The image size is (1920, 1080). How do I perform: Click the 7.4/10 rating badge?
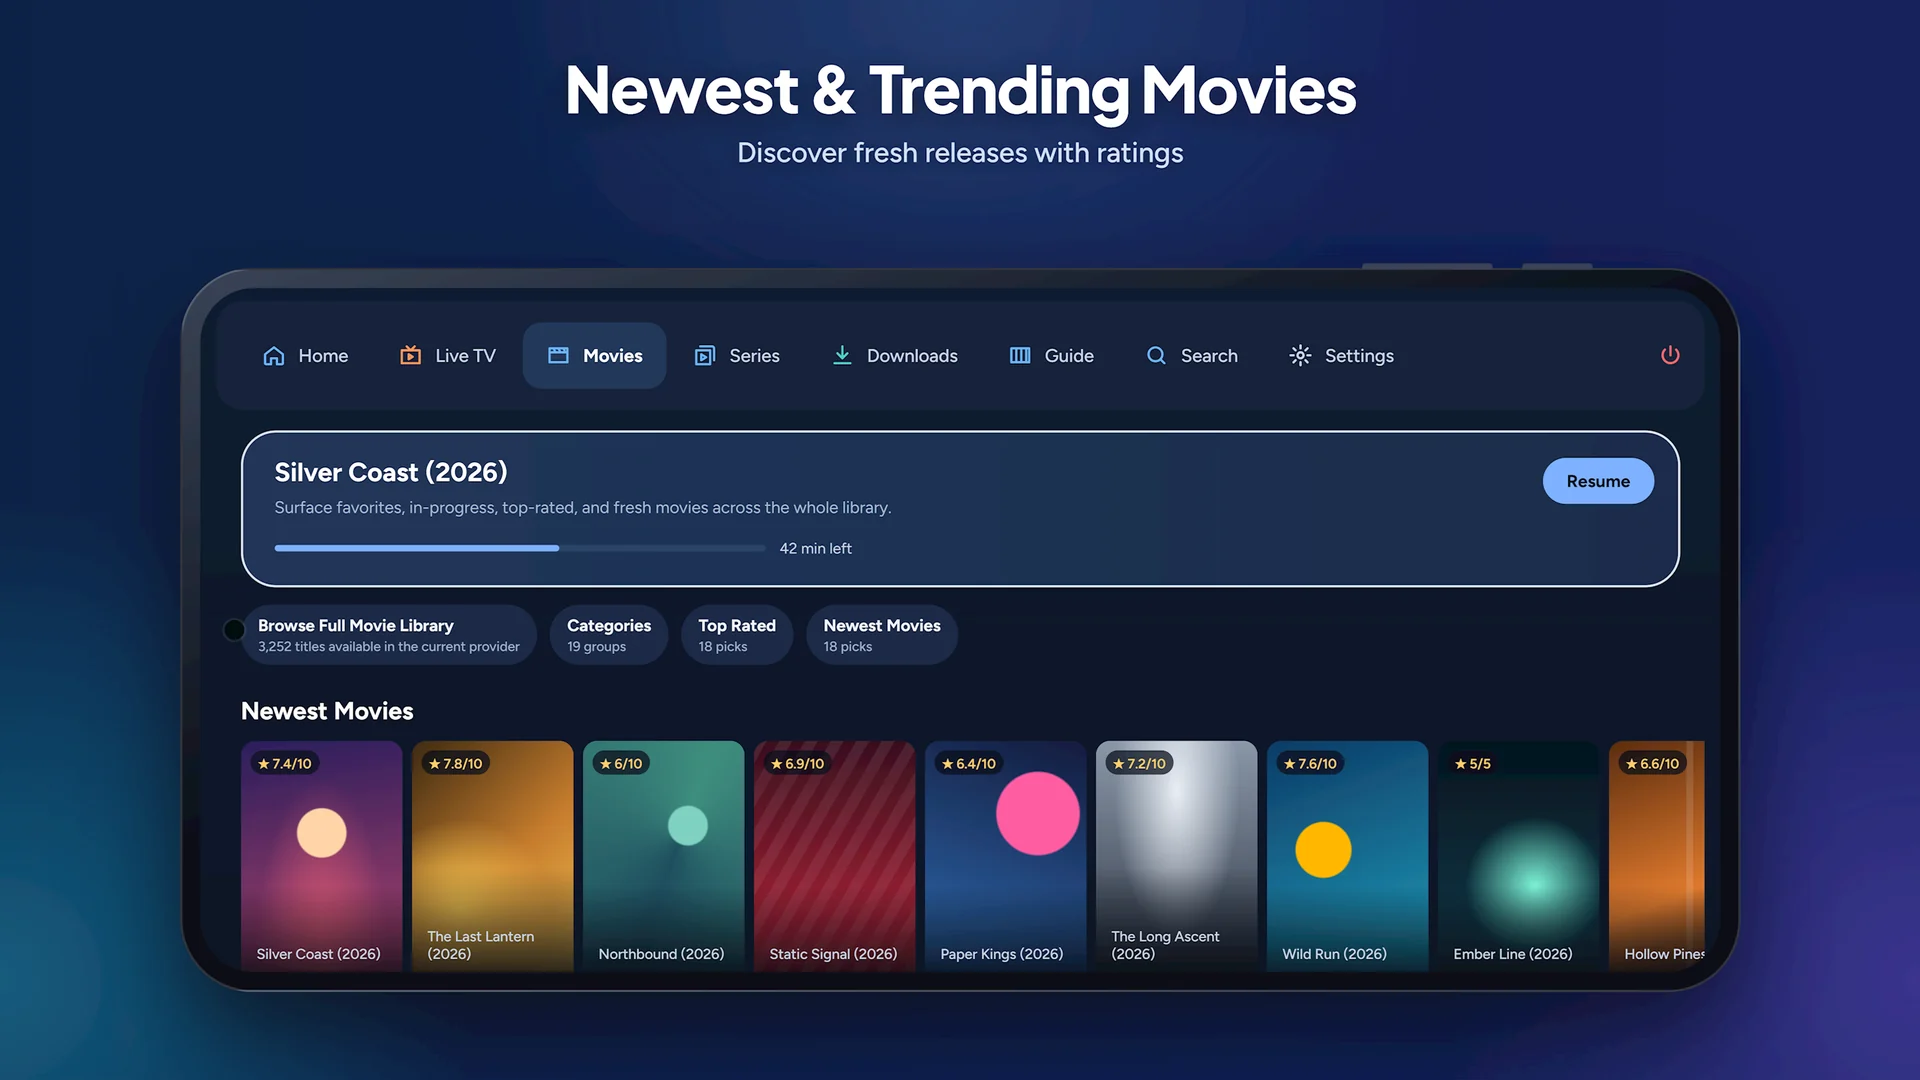tap(285, 763)
